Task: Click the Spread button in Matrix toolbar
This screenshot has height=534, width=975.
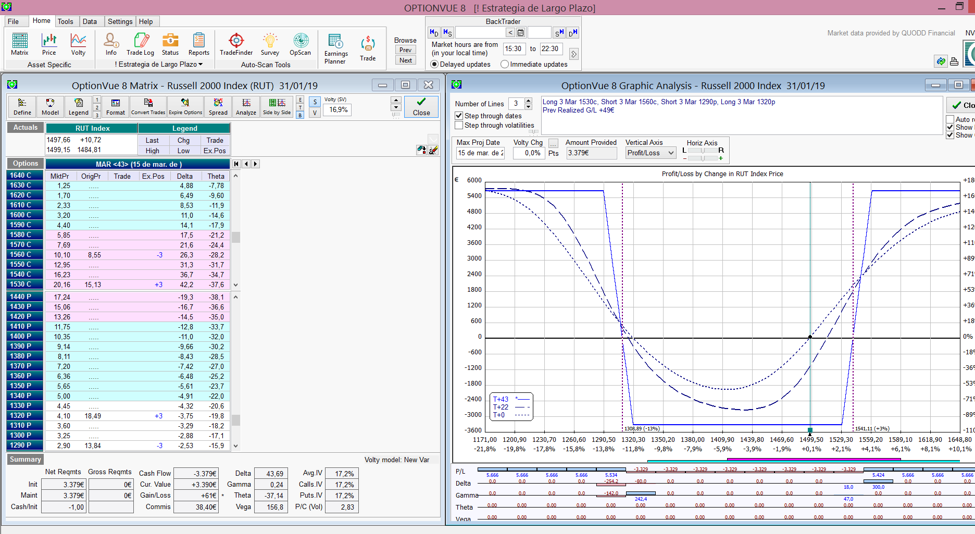Action: pos(218,106)
